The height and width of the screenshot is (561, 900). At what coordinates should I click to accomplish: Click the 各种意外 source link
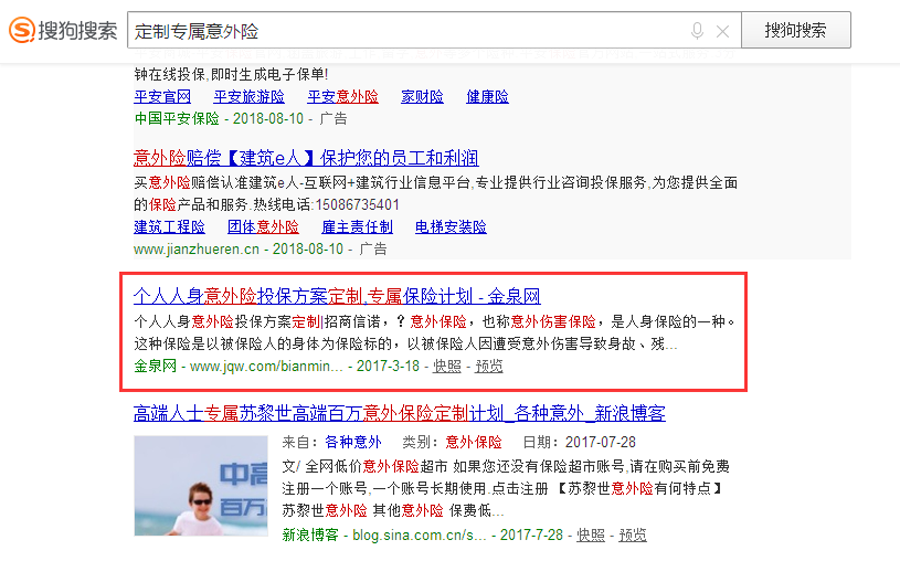[x=353, y=442]
